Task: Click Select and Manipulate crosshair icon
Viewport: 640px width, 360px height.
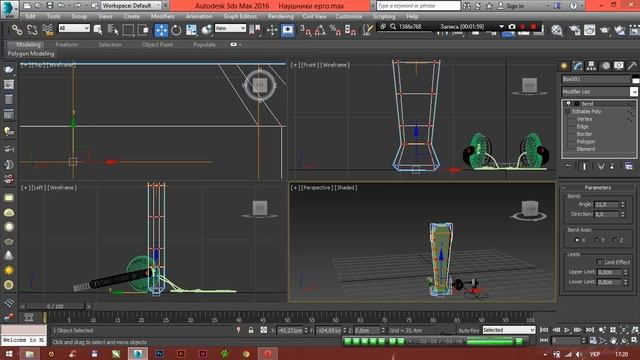Action: click(x=272, y=30)
